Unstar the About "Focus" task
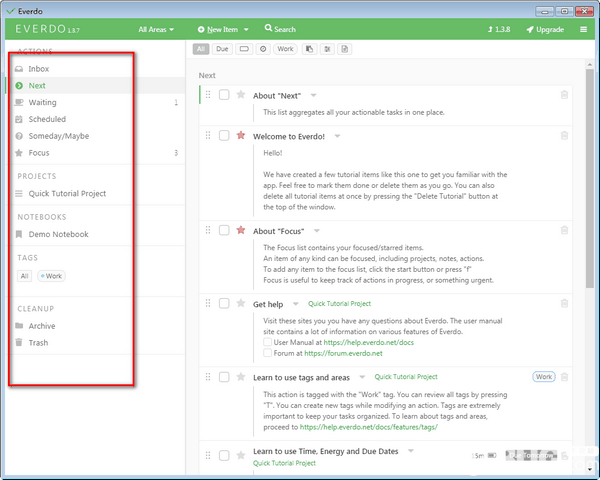 [x=241, y=230]
